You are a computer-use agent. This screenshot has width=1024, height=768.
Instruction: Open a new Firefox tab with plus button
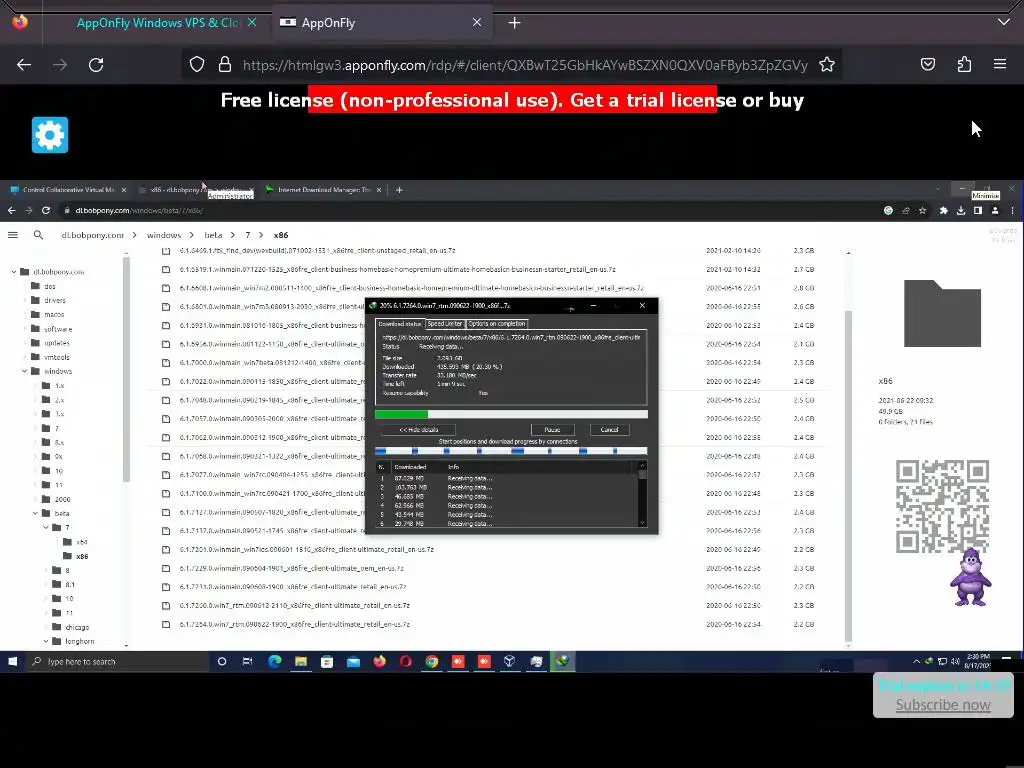point(515,23)
